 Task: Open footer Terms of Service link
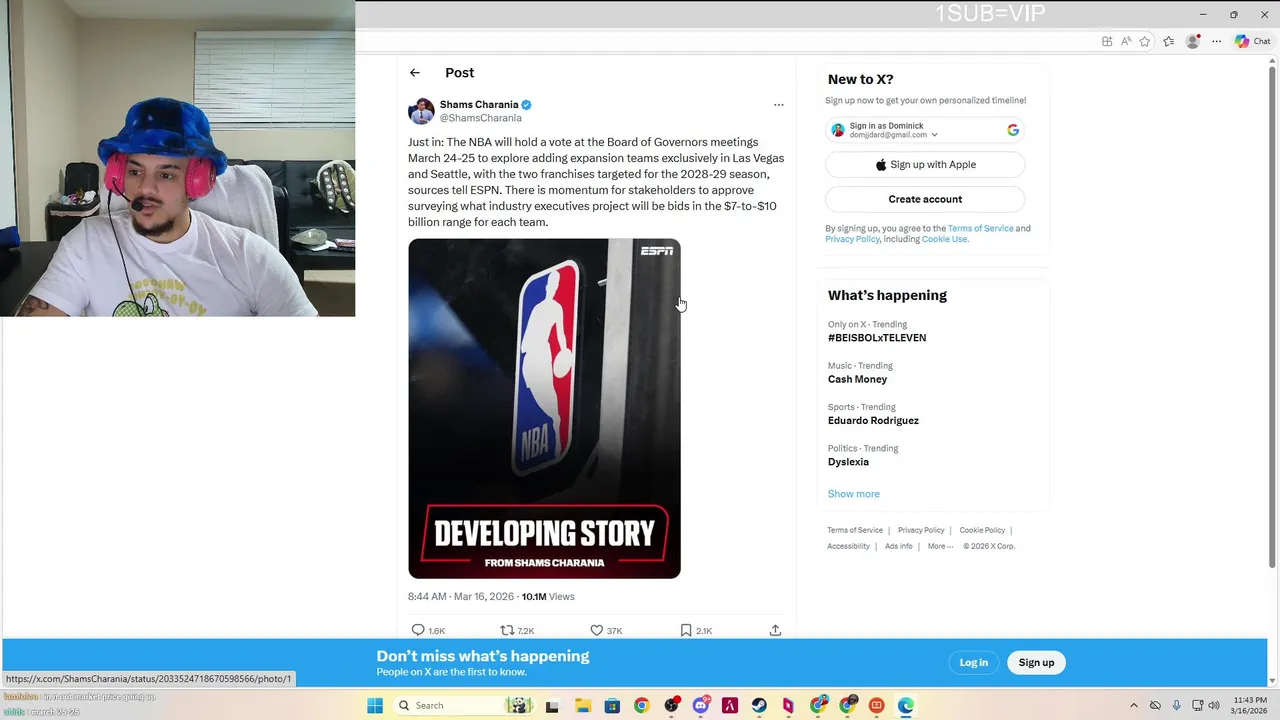[855, 530]
